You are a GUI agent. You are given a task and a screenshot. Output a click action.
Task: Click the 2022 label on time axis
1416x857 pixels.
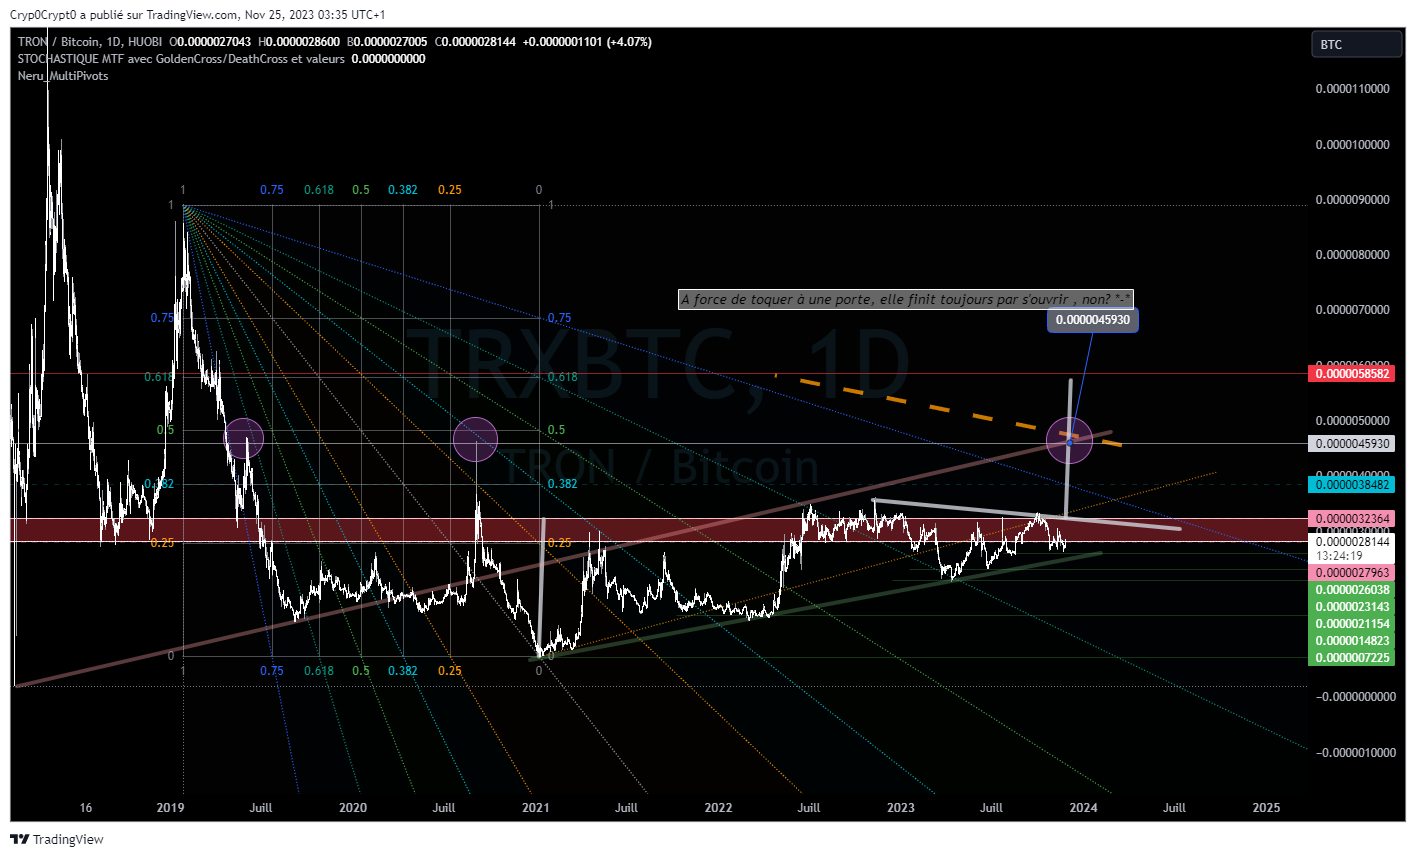pyautogui.click(x=718, y=807)
